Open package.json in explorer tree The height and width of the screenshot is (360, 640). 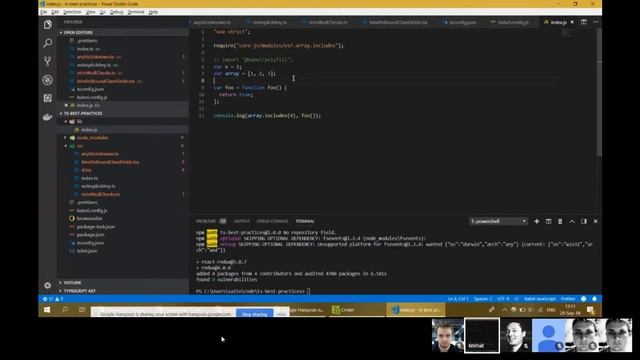point(90,235)
